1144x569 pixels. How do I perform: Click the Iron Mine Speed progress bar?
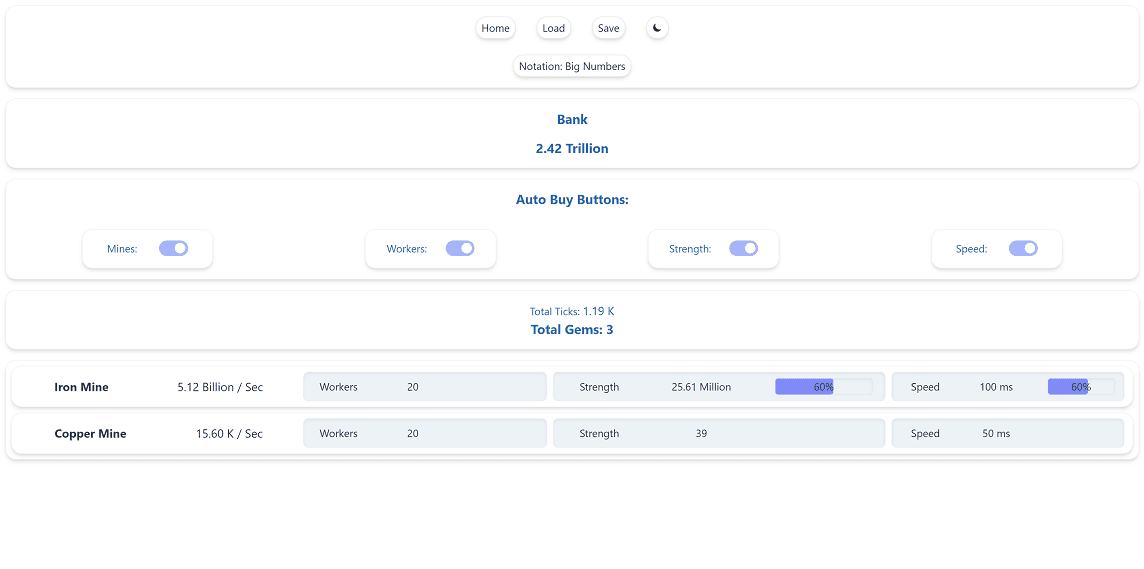click(1080, 387)
